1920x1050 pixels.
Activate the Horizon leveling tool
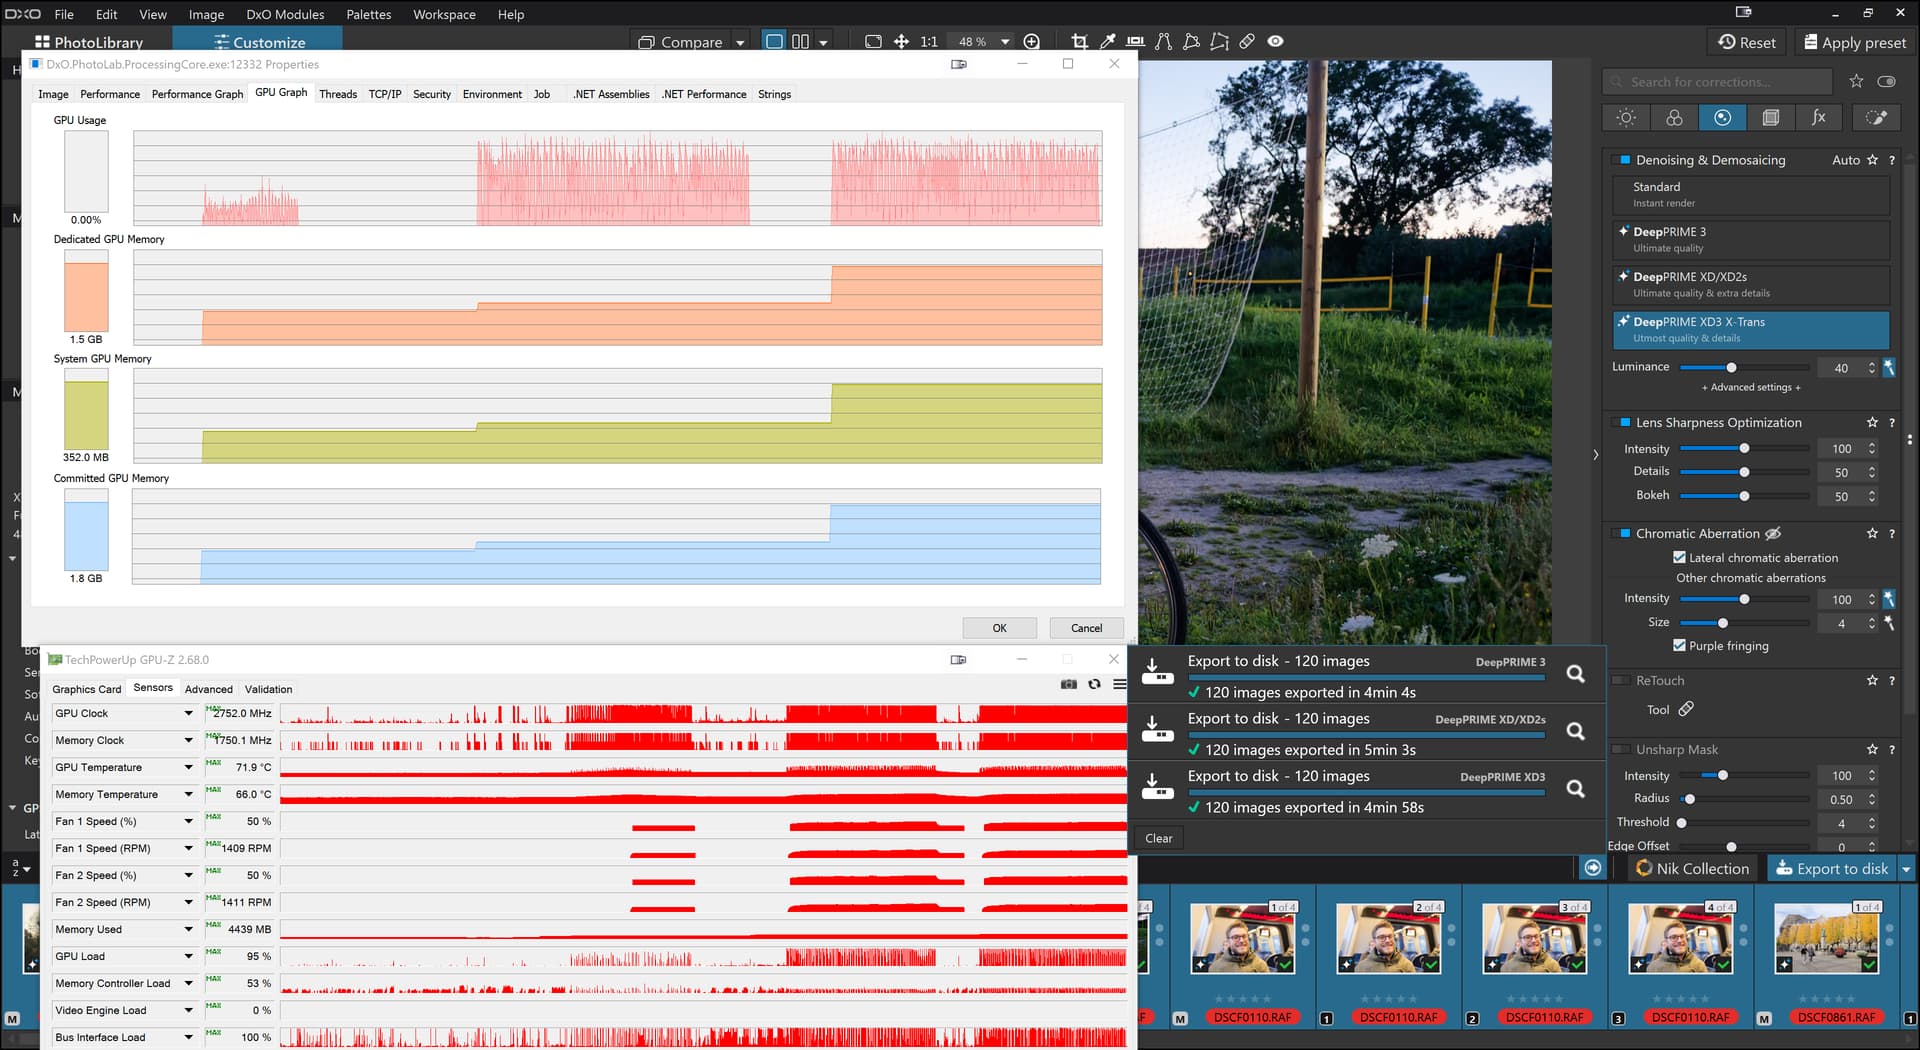tap(1135, 41)
